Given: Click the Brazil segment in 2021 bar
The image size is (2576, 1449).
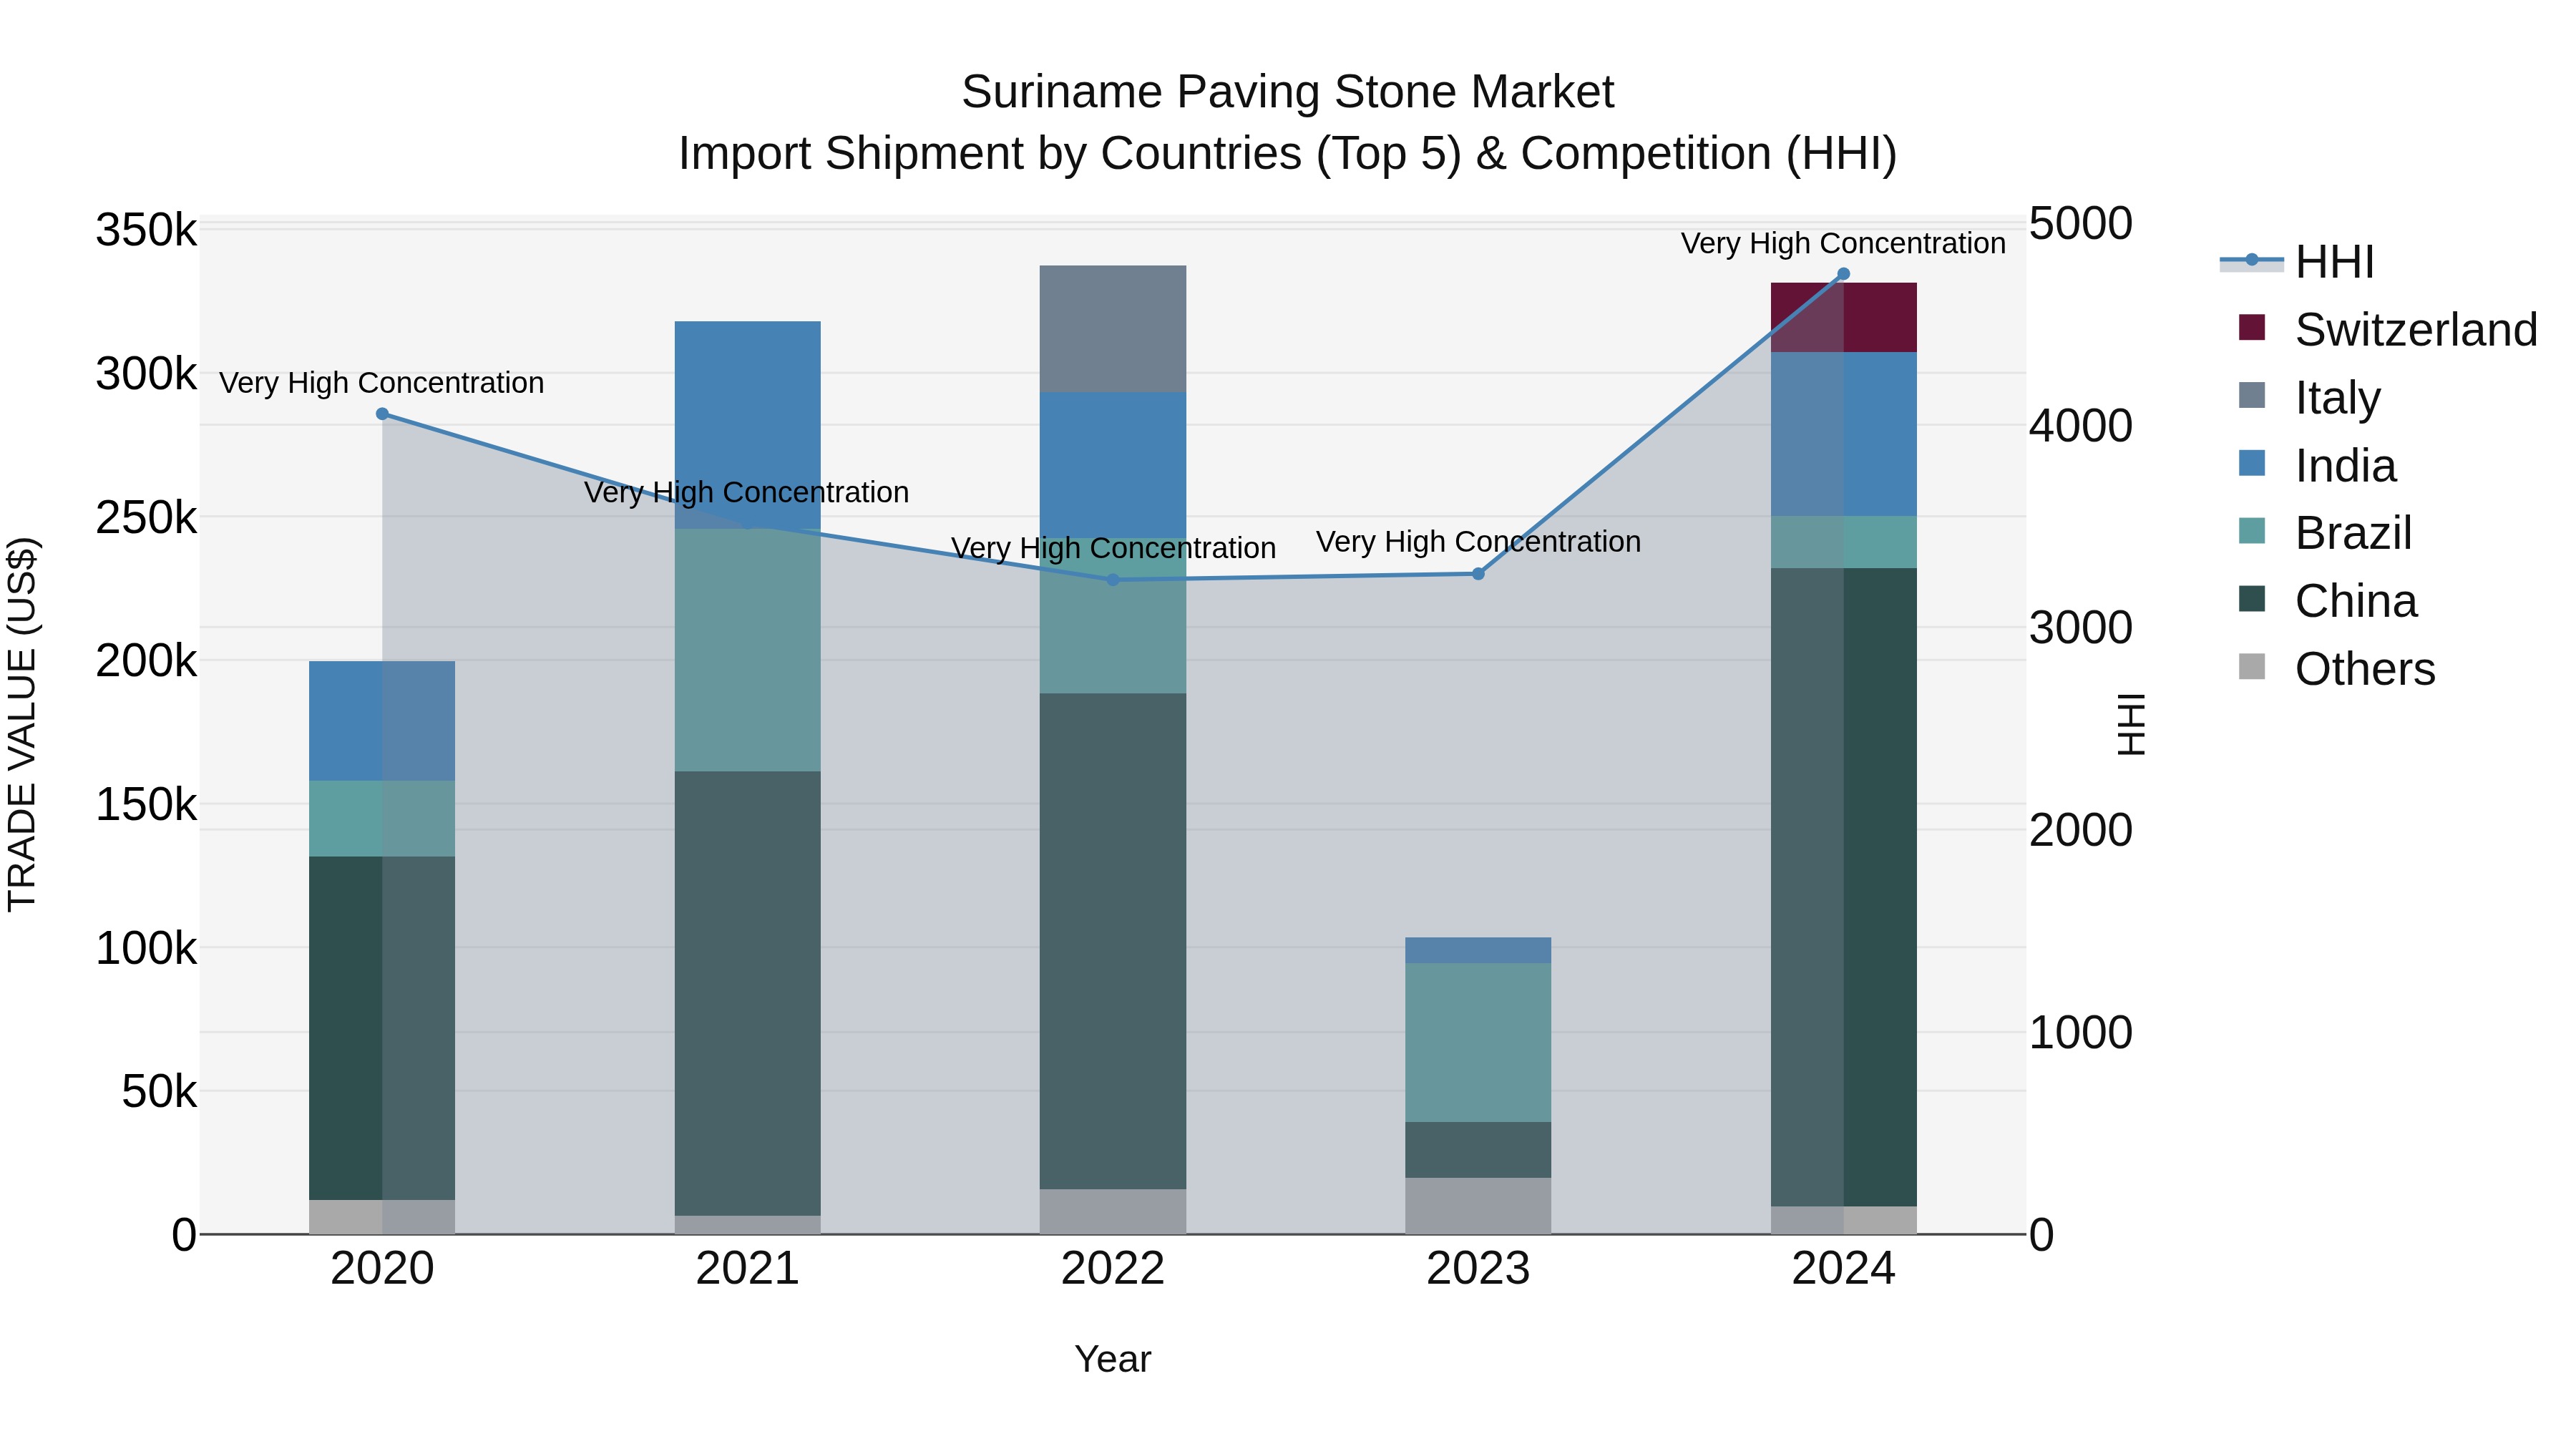Looking at the screenshot, I should click(x=748, y=650).
